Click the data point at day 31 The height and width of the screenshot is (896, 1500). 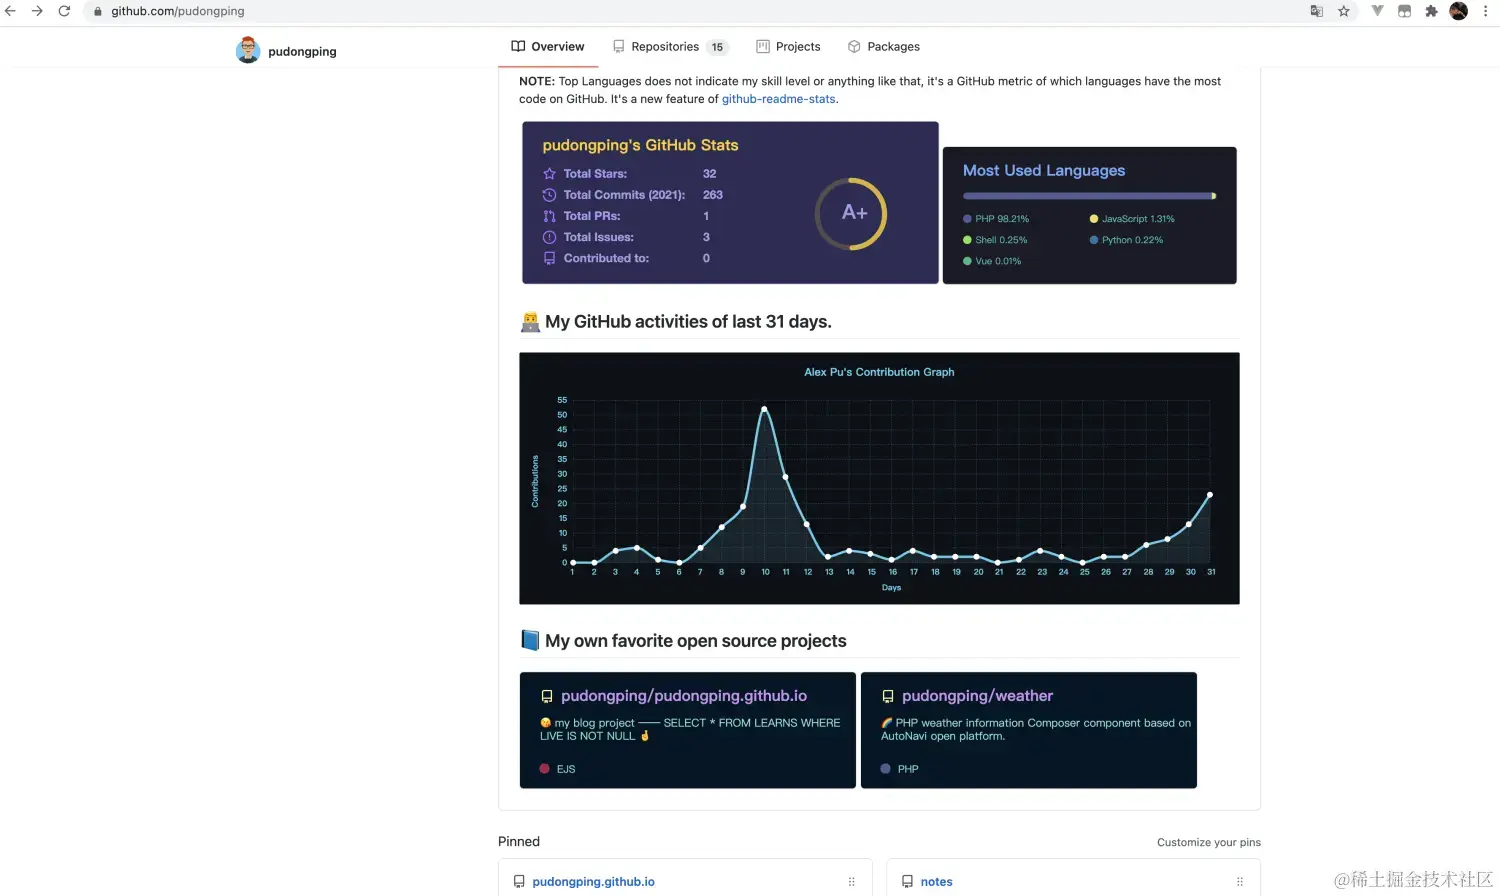(1210, 494)
